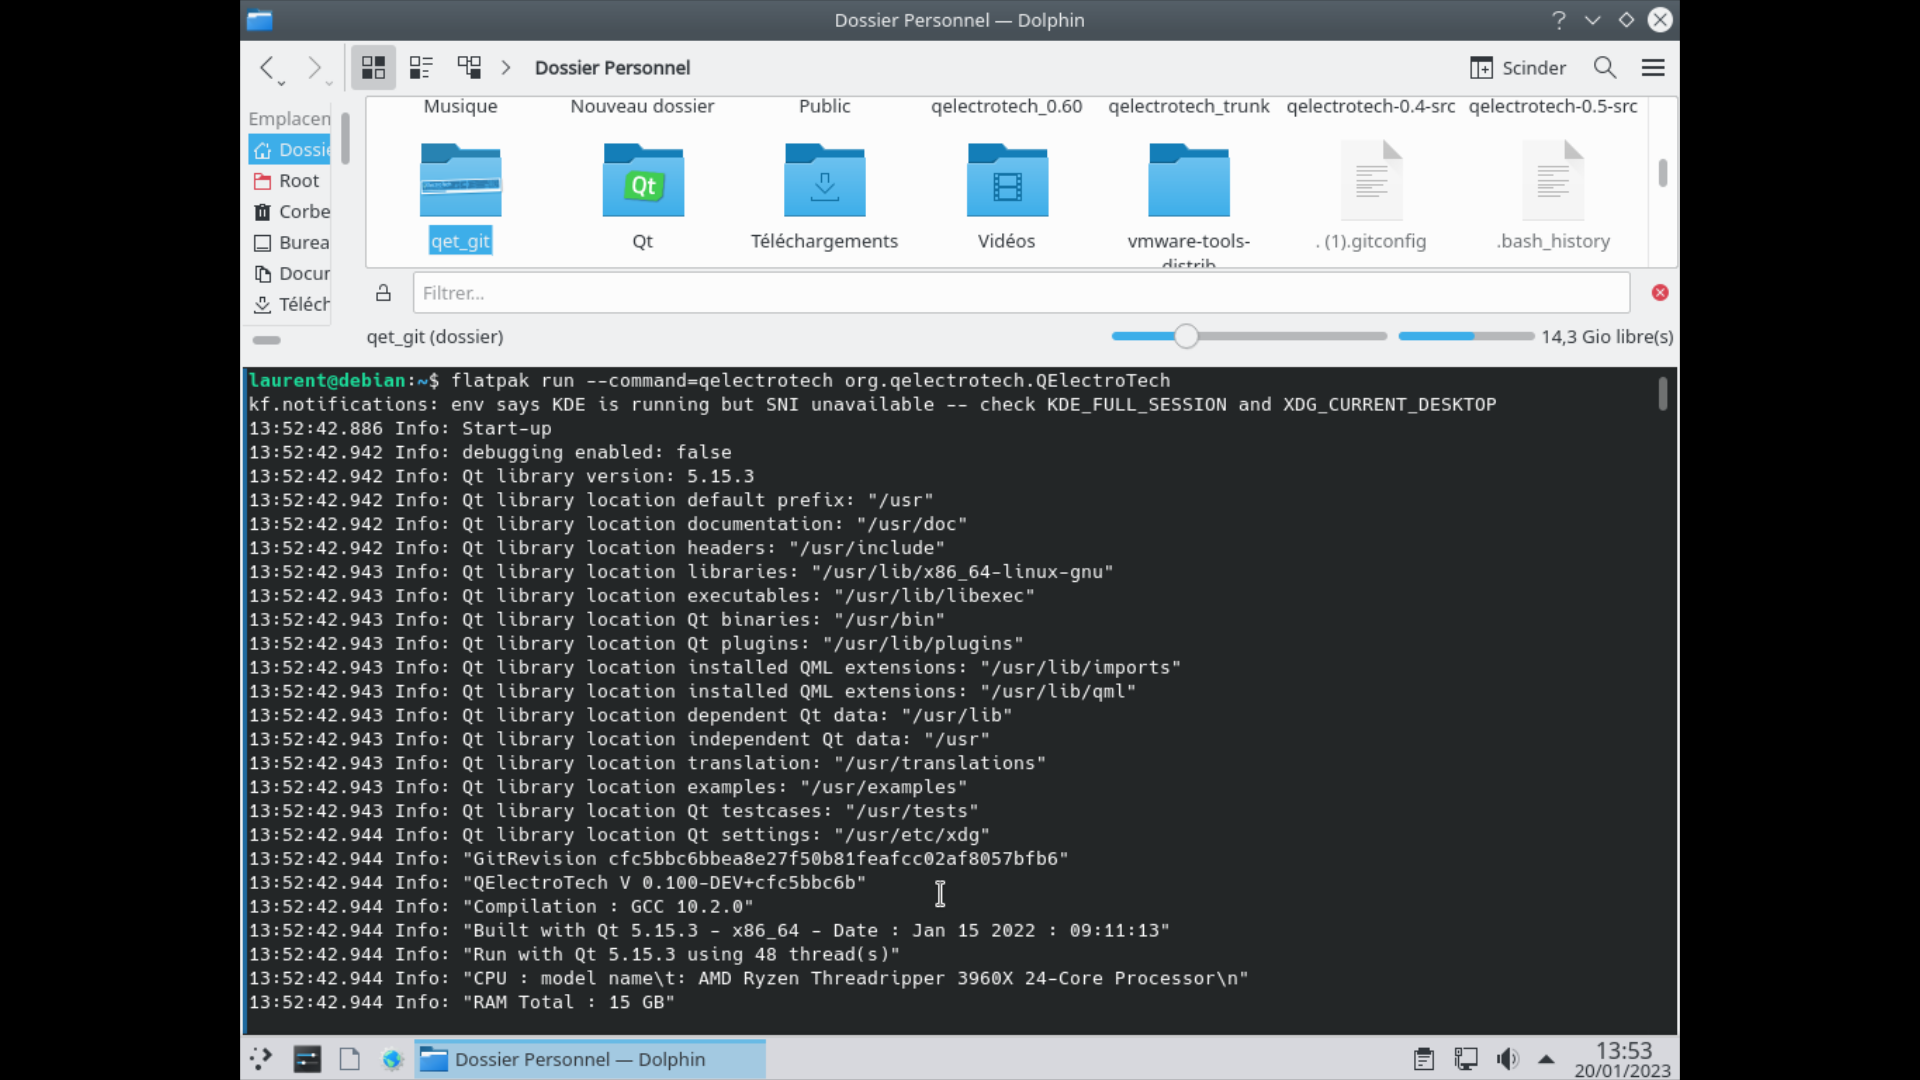
Task: Adjust the icon zoom slider handle
Action: [x=1186, y=336]
